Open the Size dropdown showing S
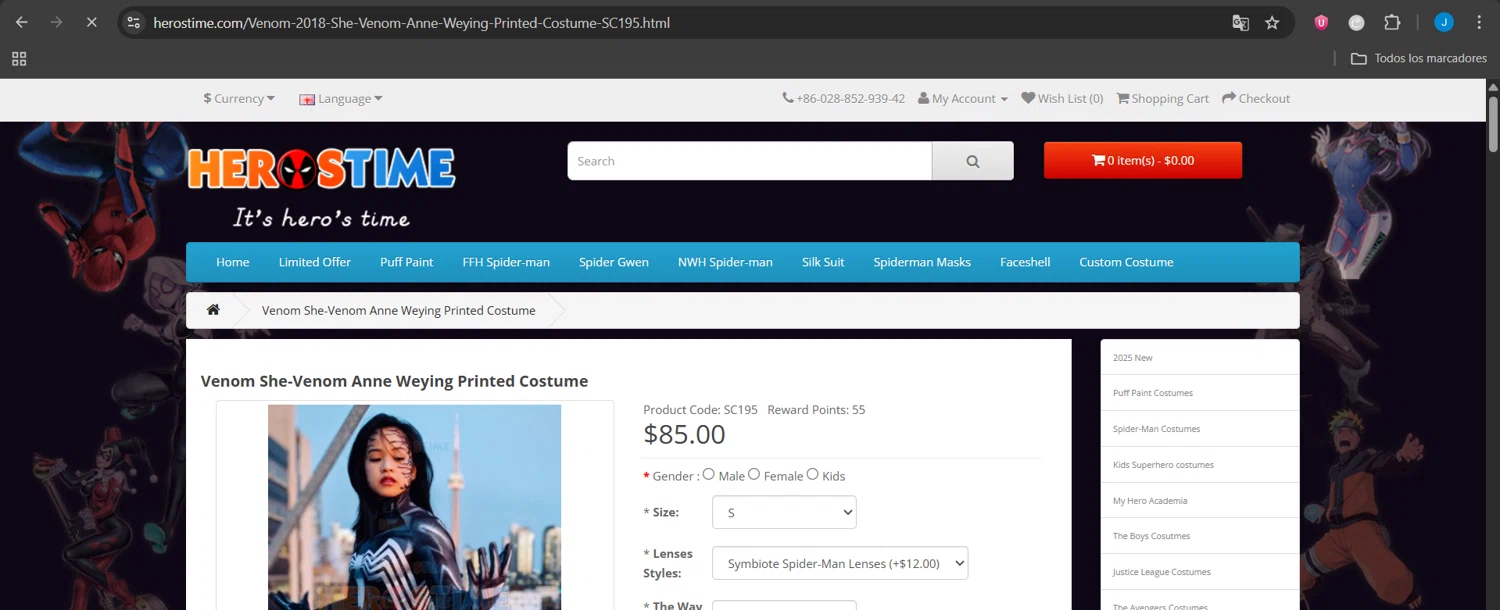 784,512
